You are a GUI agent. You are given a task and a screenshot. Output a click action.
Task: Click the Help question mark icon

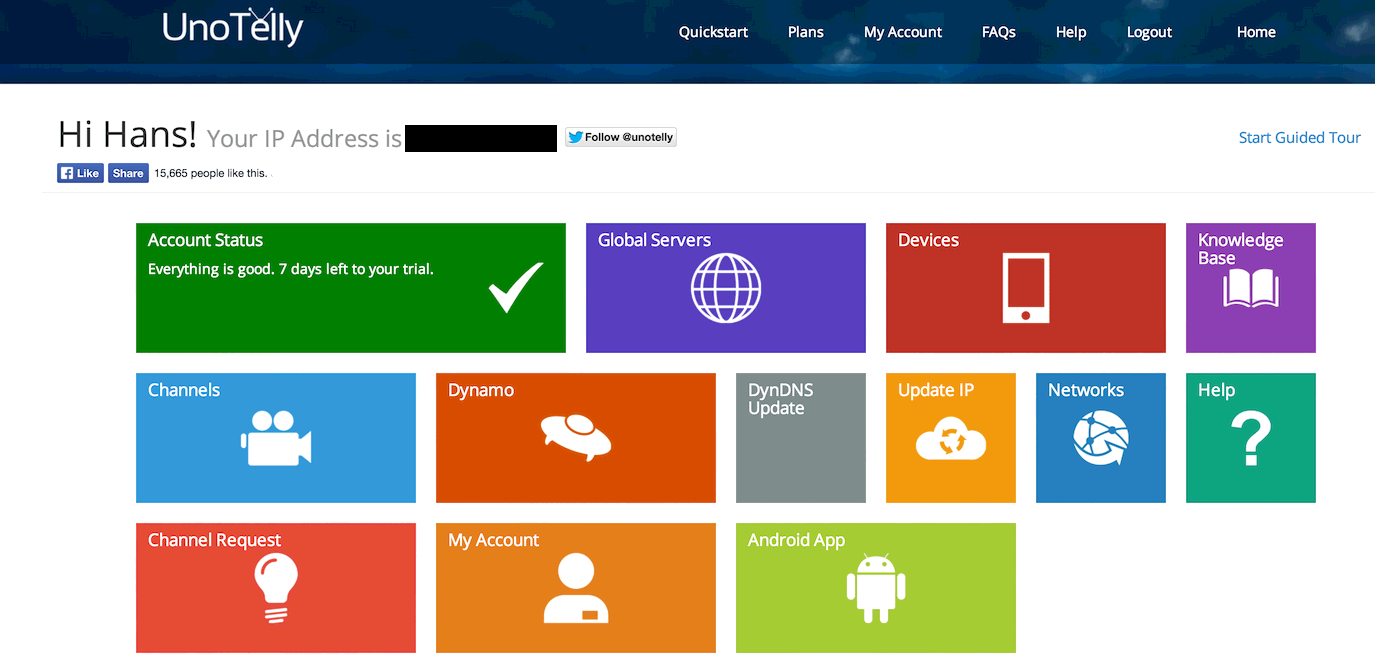(1251, 438)
